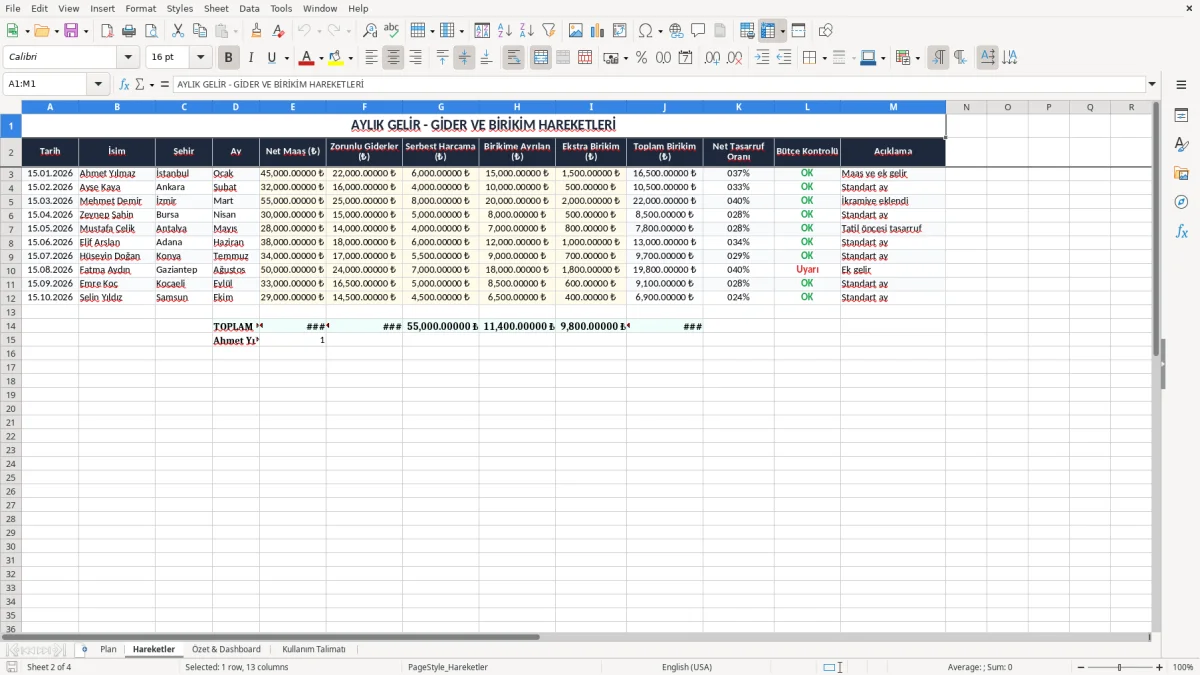The height and width of the screenshot is (675, 1200).
Task: Click the Print icon
Action: point(129,31)
